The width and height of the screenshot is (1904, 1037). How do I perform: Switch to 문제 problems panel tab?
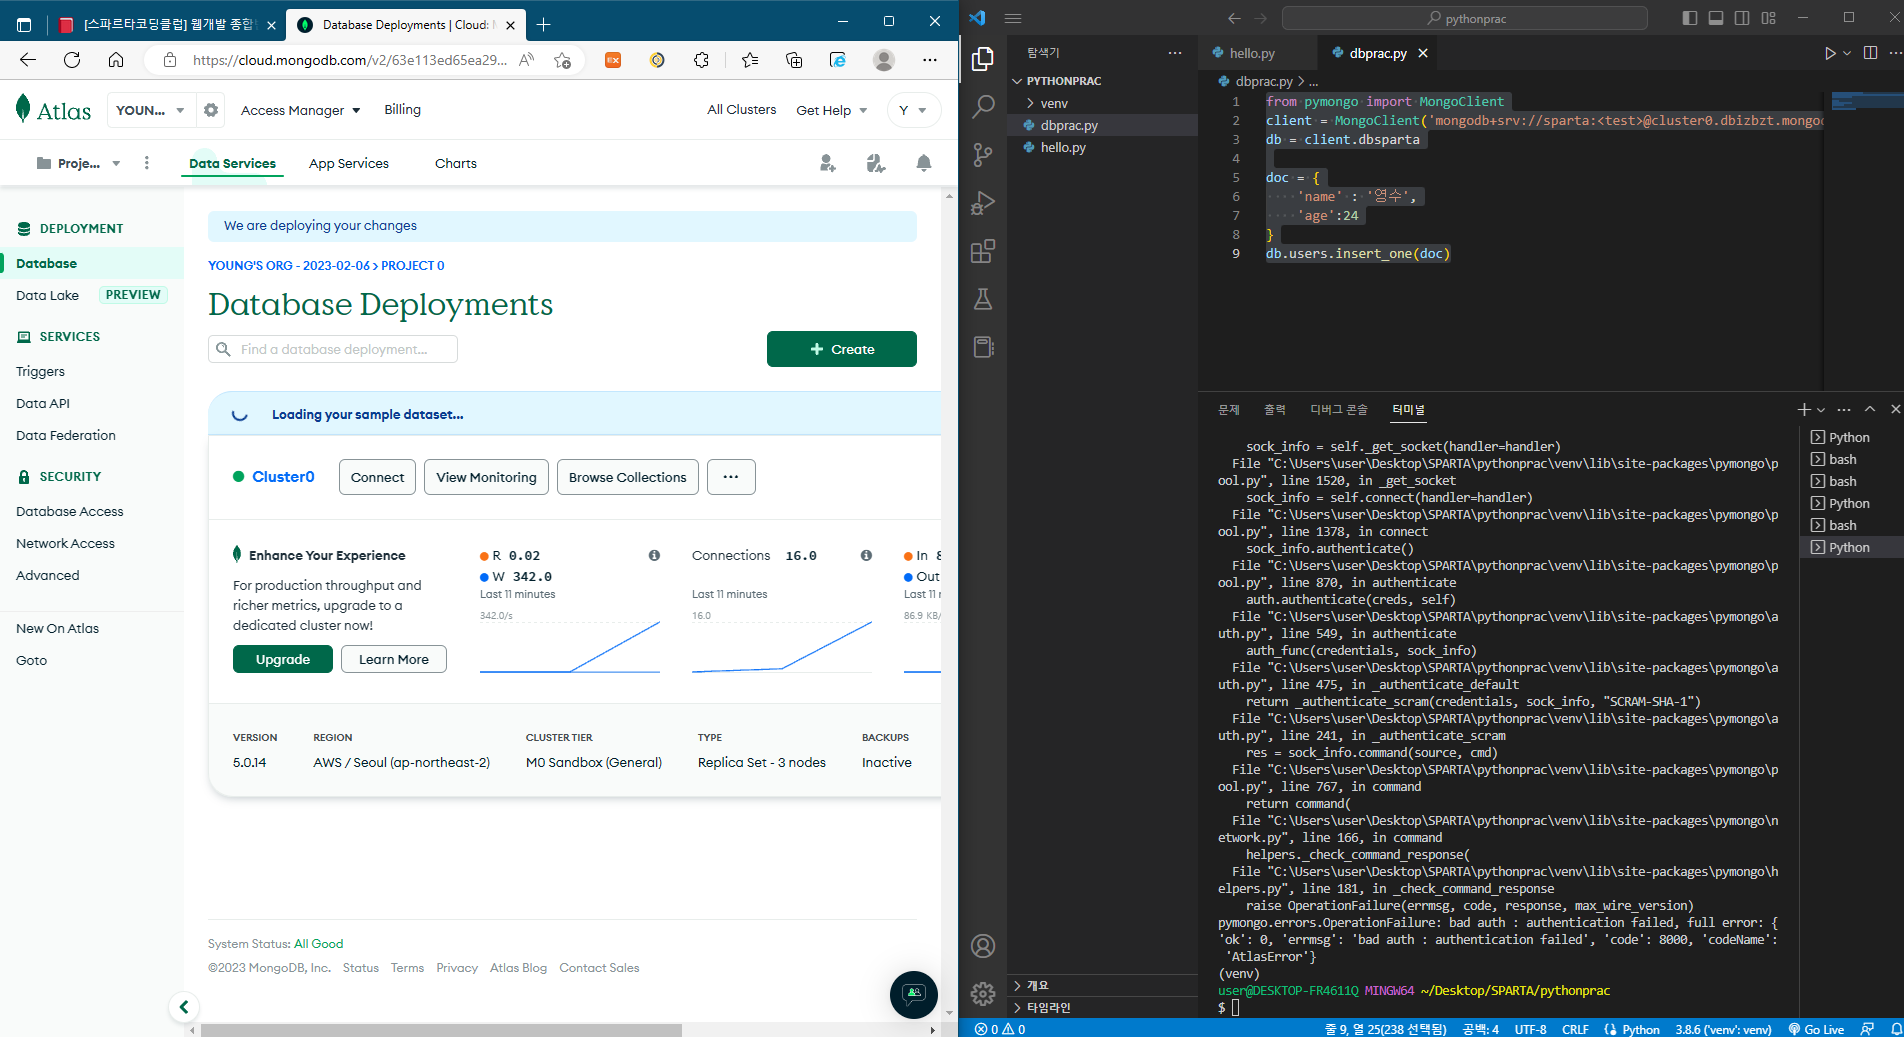[1229, 410]
